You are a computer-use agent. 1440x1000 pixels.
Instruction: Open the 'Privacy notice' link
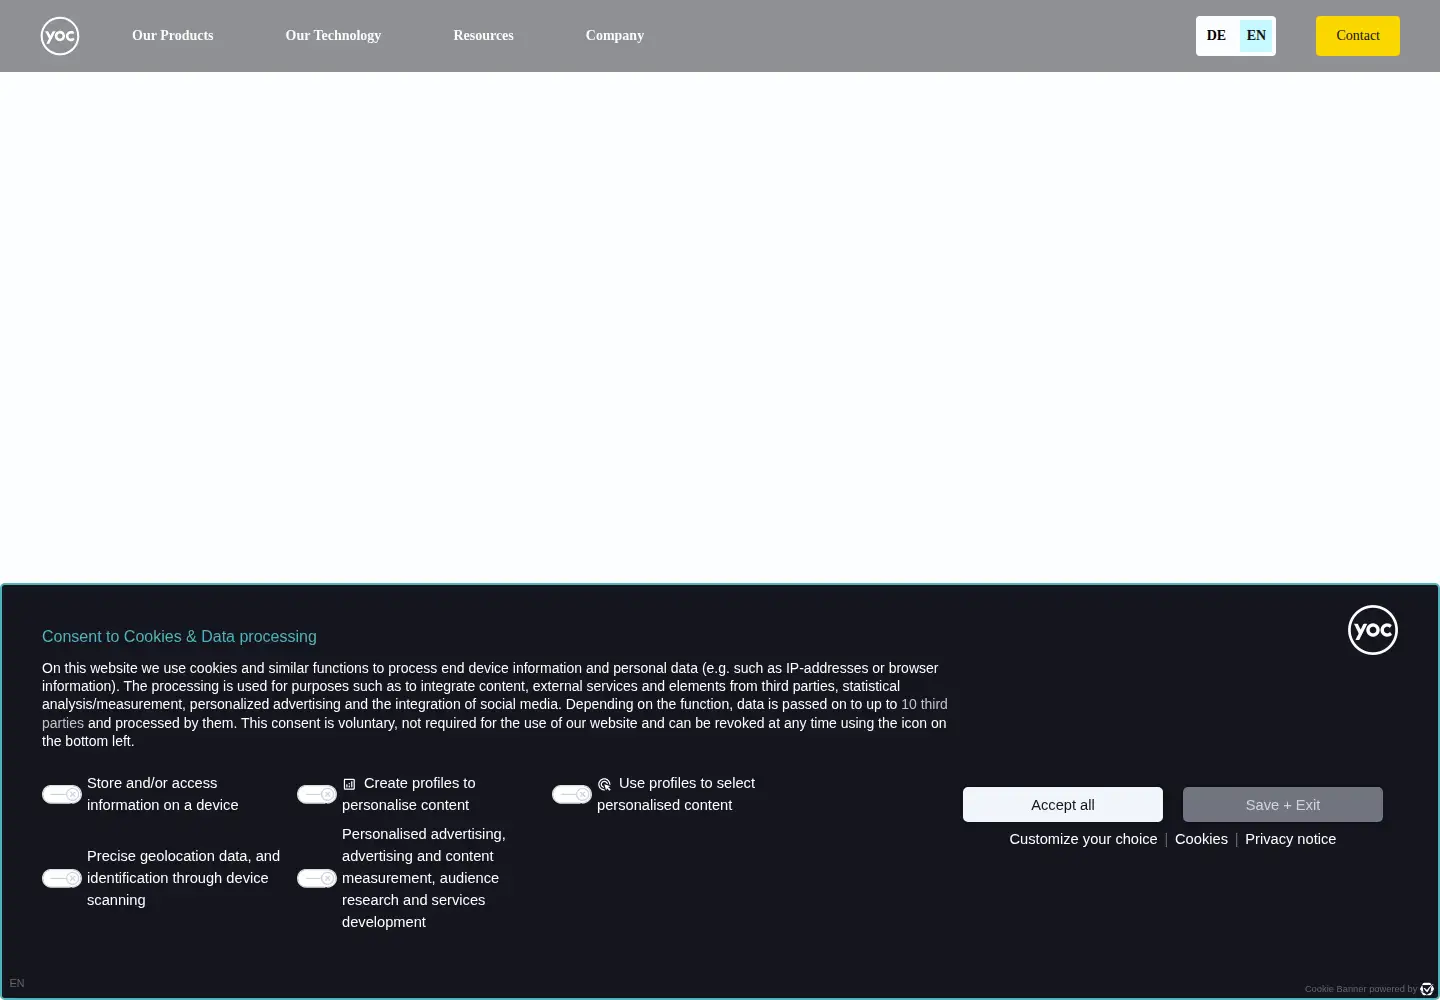coord(1290,839)
